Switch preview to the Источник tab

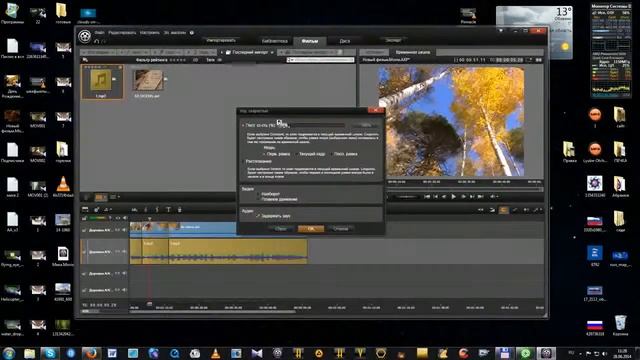click(374, 52)
